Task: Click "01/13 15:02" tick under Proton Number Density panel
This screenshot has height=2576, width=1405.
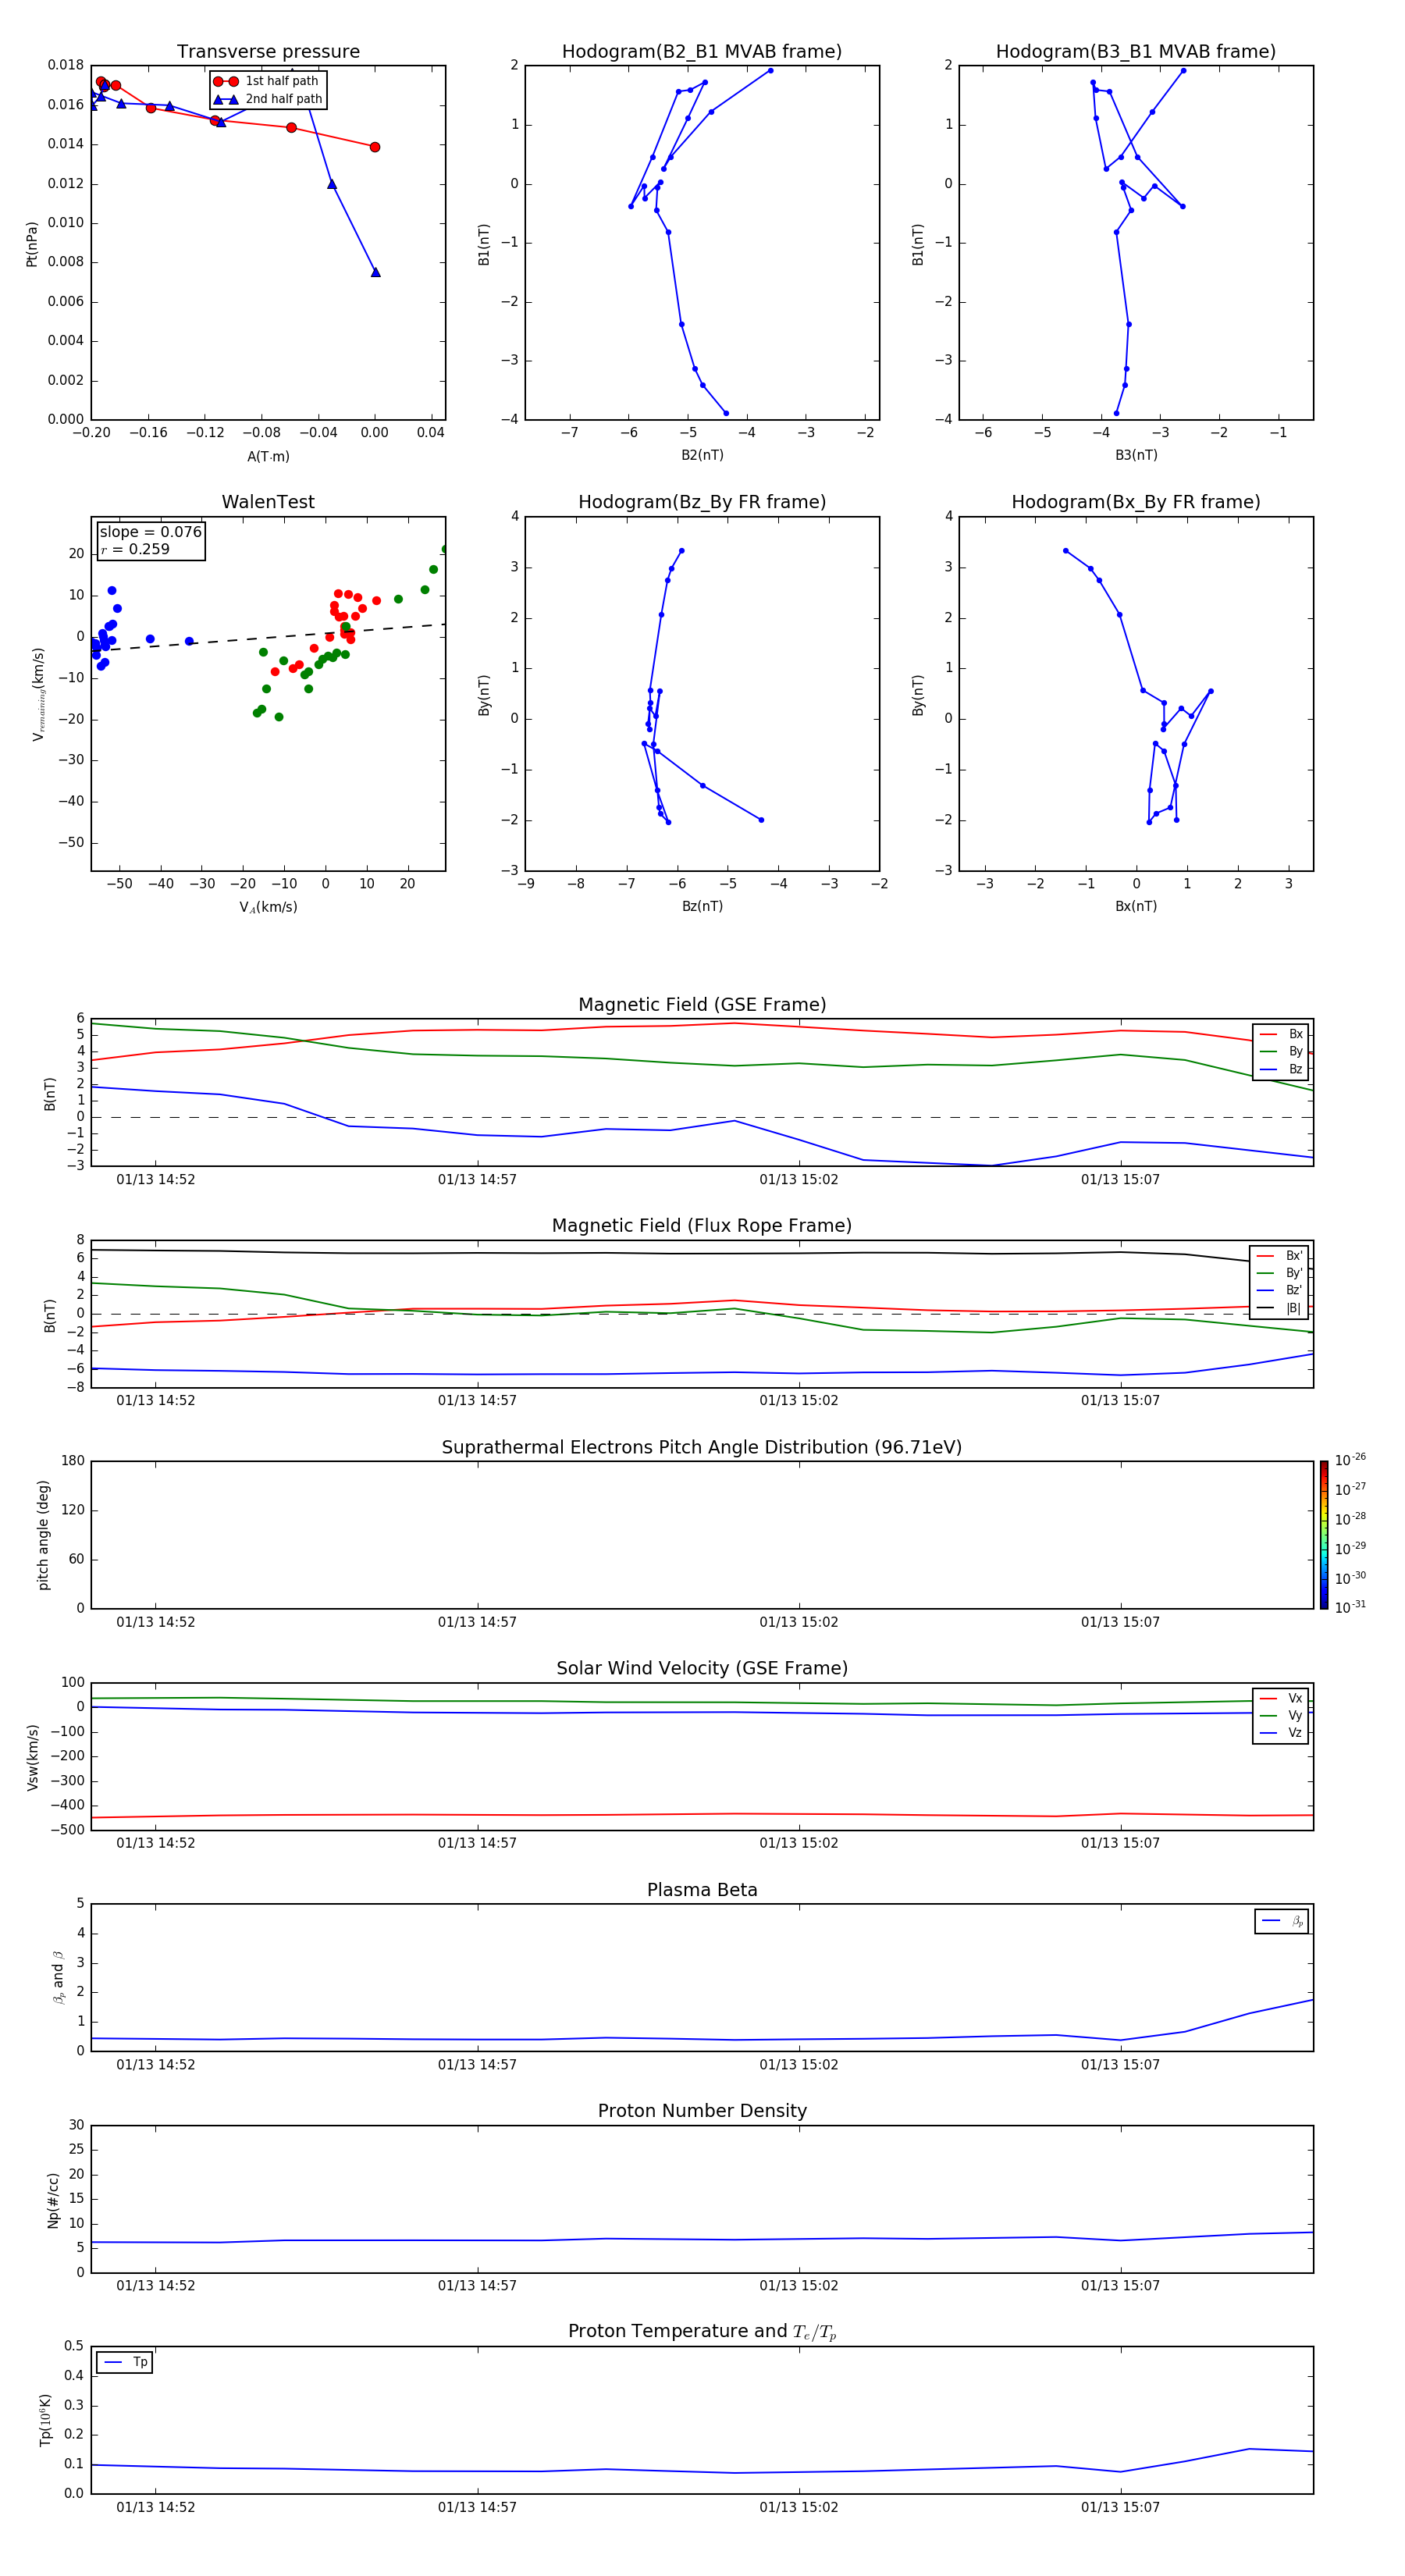Action: pos(799,2286)
